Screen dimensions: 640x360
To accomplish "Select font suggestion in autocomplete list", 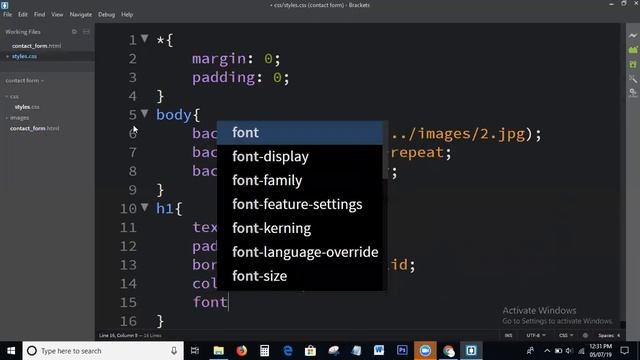I will pos(300,133).
